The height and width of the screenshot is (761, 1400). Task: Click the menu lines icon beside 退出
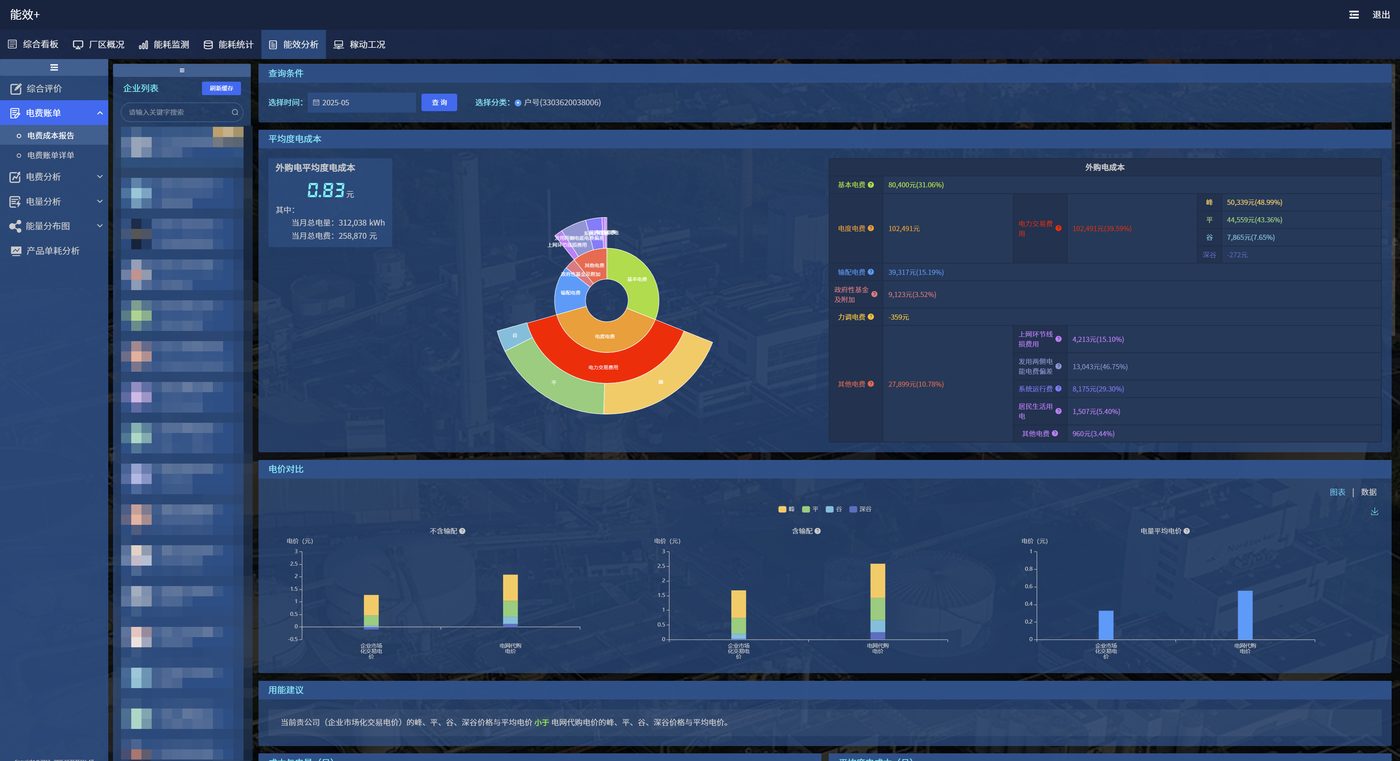click(1353, 15)
